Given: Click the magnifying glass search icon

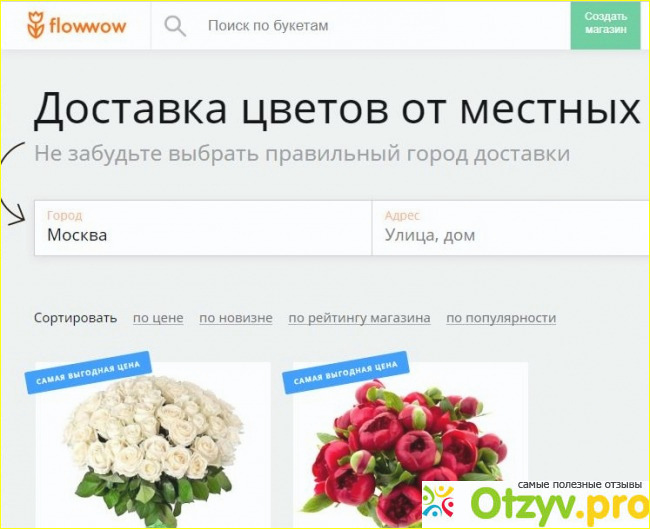Looking at the screenshot, I should coord(175,26).
